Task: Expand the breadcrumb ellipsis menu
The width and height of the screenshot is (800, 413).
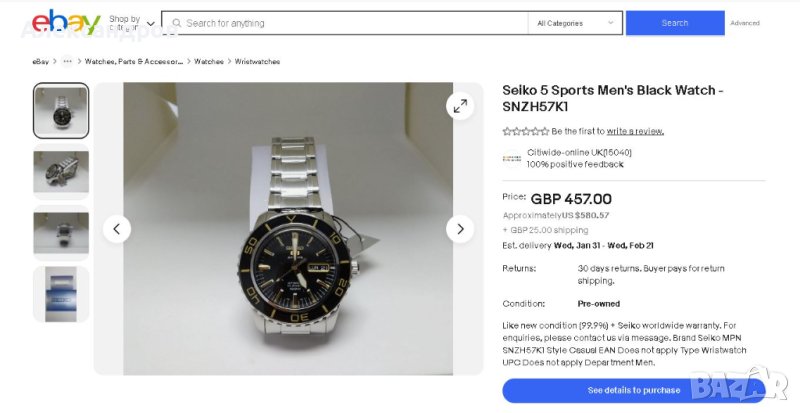Action: pos(68,61)
